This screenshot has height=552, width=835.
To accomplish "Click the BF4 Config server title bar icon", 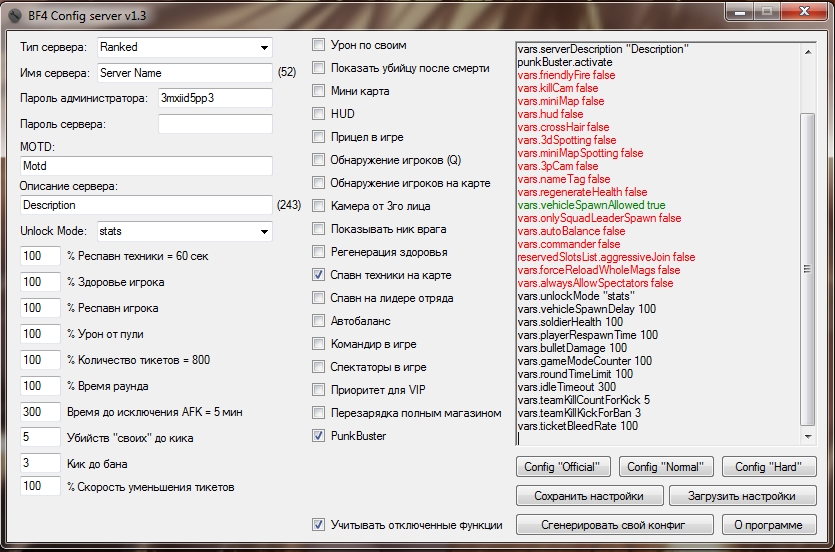I will [14, 15].
